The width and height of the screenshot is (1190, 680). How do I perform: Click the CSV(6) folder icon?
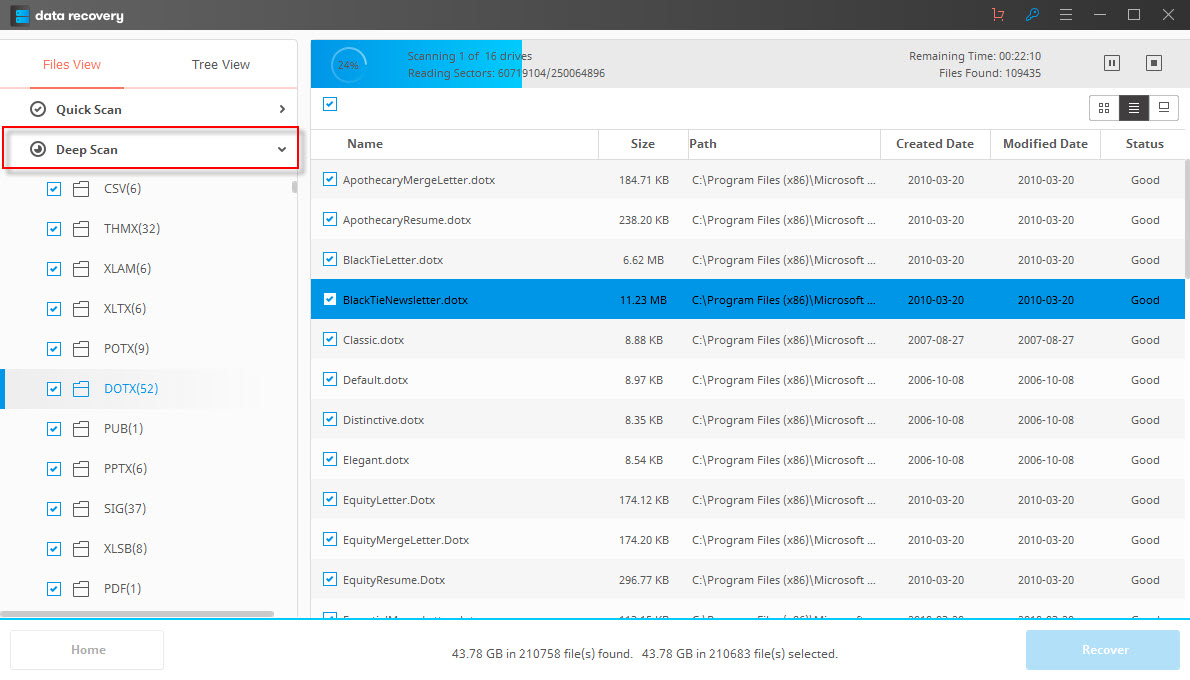click(81, 189)
